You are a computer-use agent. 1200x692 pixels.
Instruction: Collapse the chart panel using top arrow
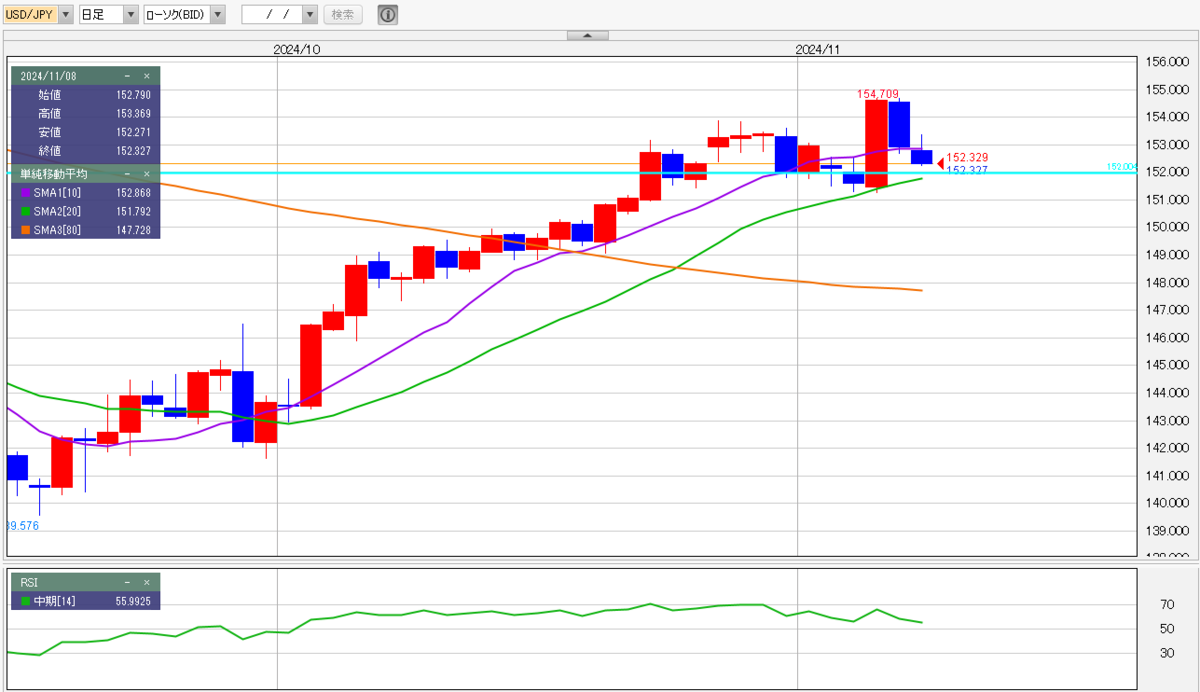pos(587,35)
